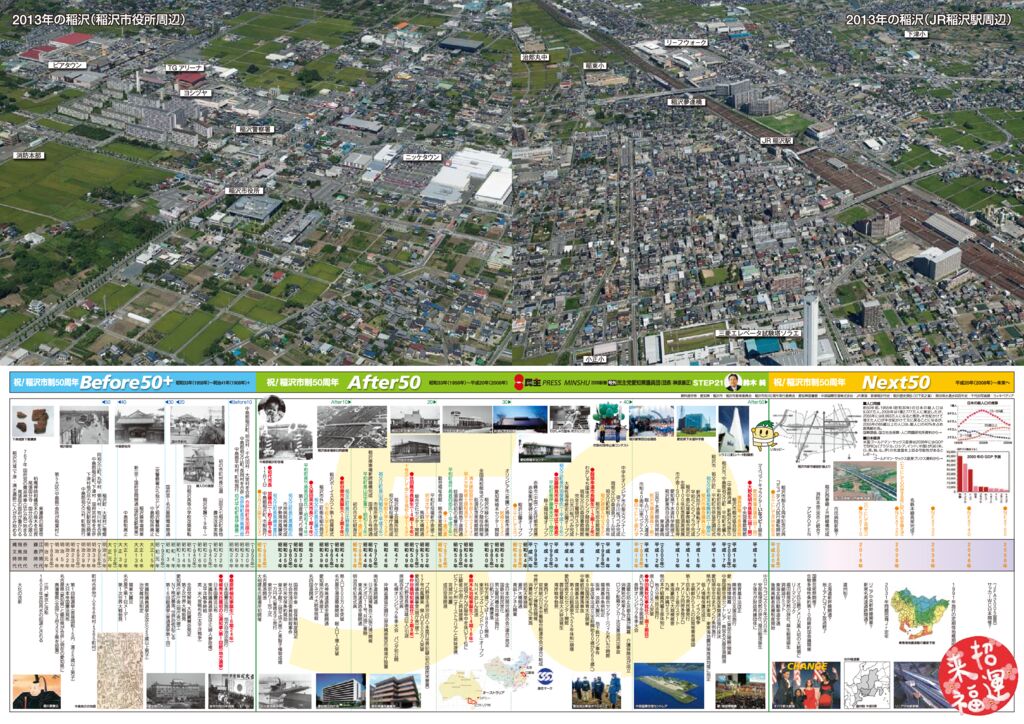Open the CHANGE photo thumbnail
The image size is (1024, 724).
click(806, 684)
